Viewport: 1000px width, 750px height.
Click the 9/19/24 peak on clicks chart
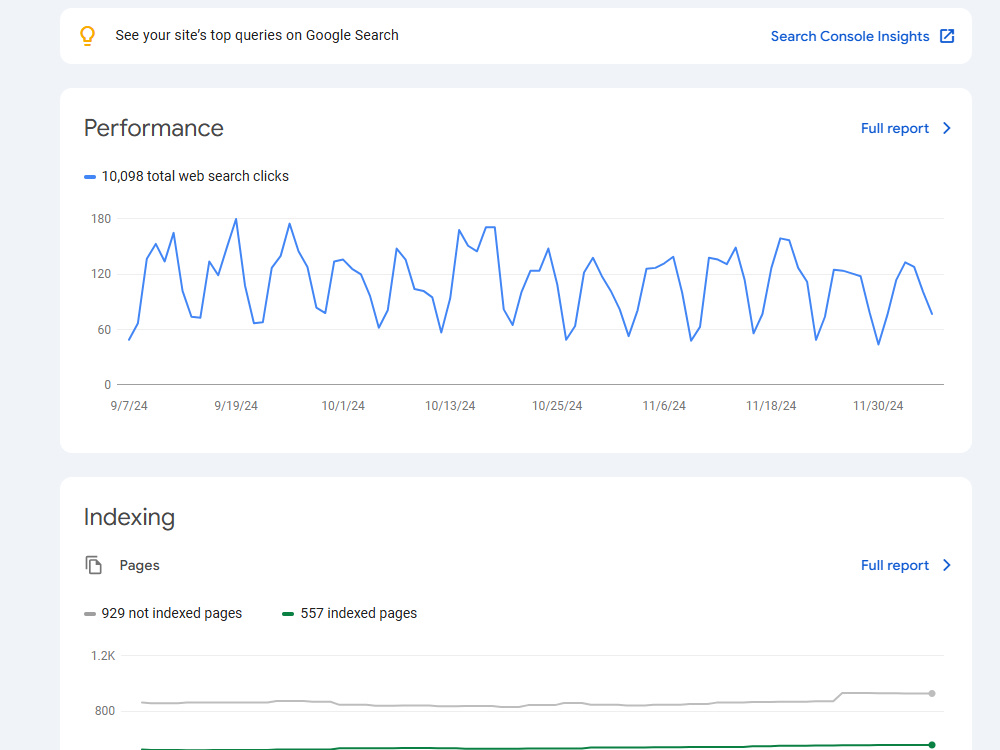coord(236,219)
